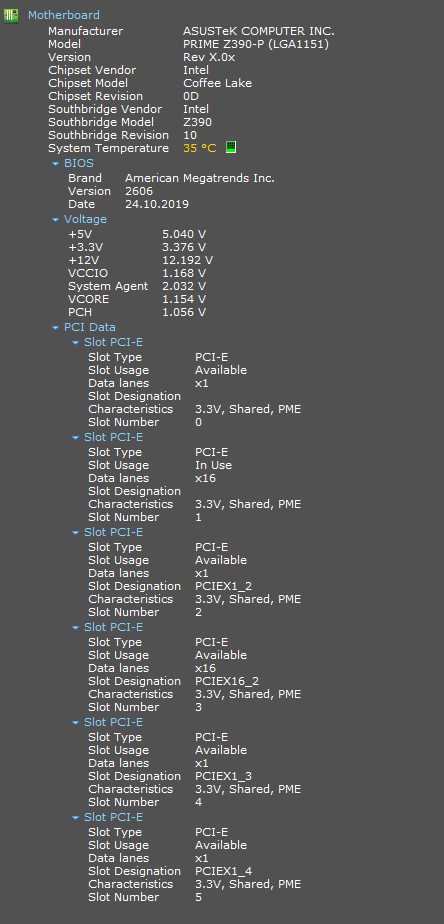Viewport: 444px width, 924px height.
Task: Click the green System Temperature indicator icon
Action: 231,147
